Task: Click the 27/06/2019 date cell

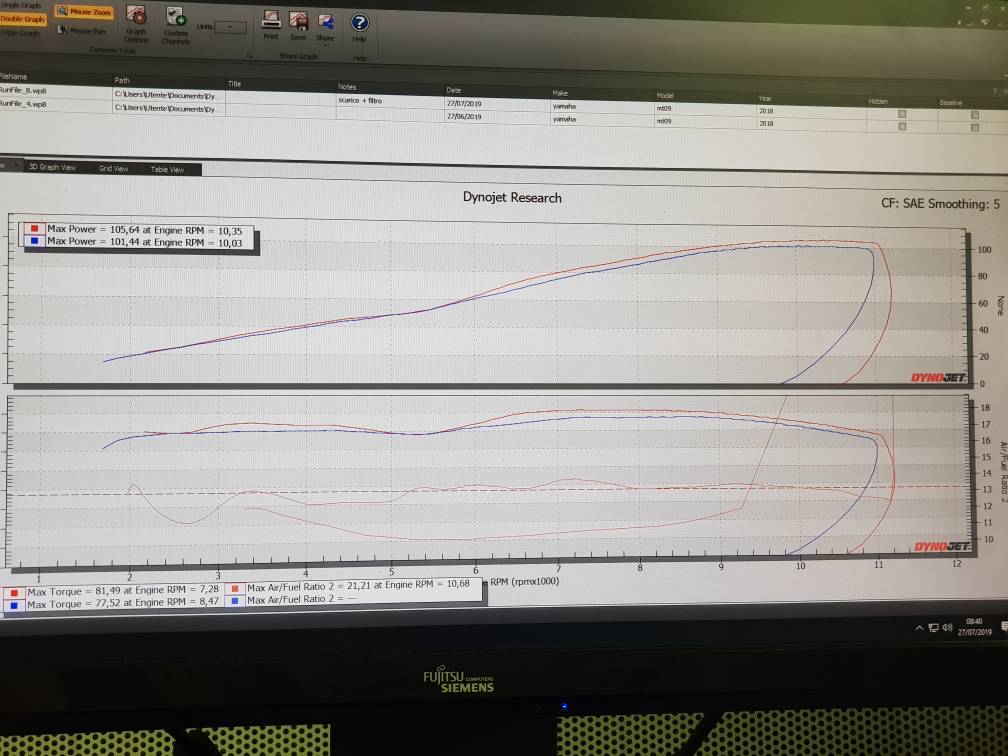Action: point(464,116)
